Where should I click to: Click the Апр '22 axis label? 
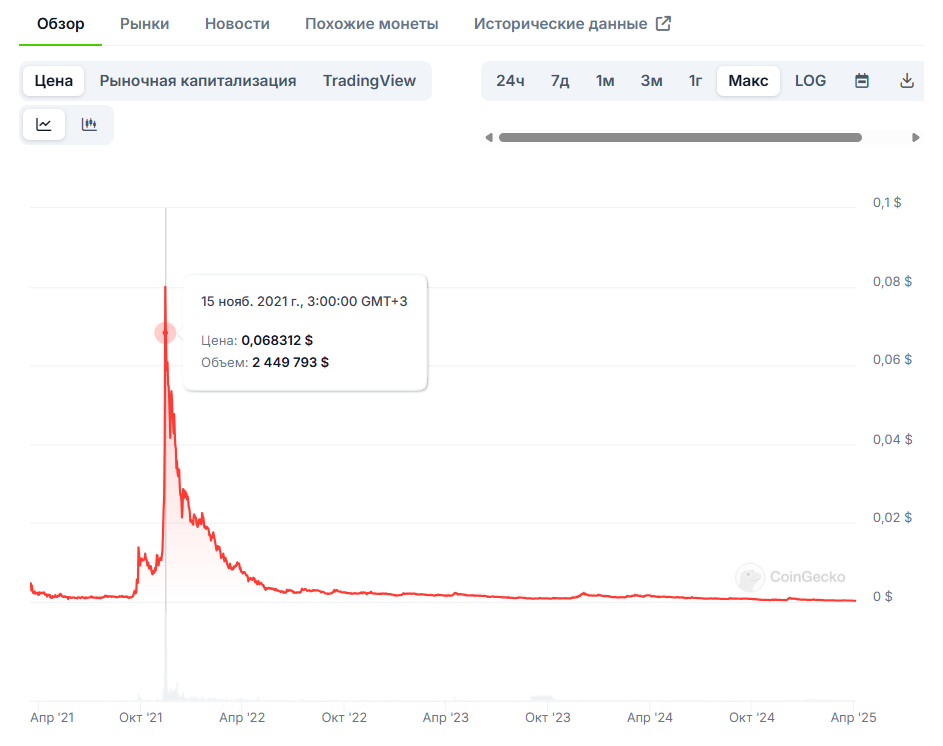(242, 717)
